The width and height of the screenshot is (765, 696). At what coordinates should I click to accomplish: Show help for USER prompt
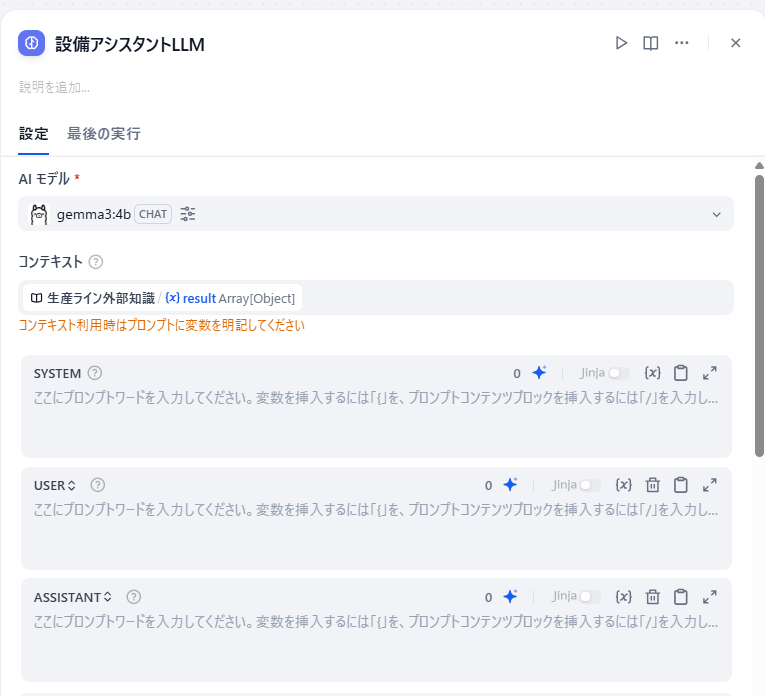pyautogui.click(x=98, y=485)
